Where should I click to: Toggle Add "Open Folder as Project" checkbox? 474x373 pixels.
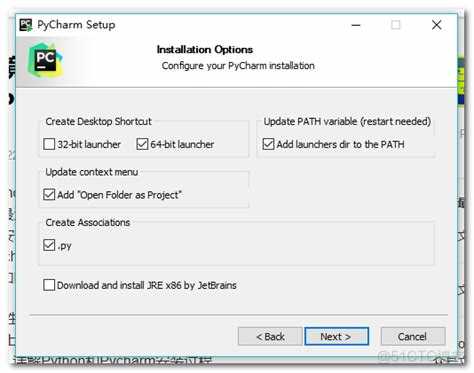[x=49, y=195]
